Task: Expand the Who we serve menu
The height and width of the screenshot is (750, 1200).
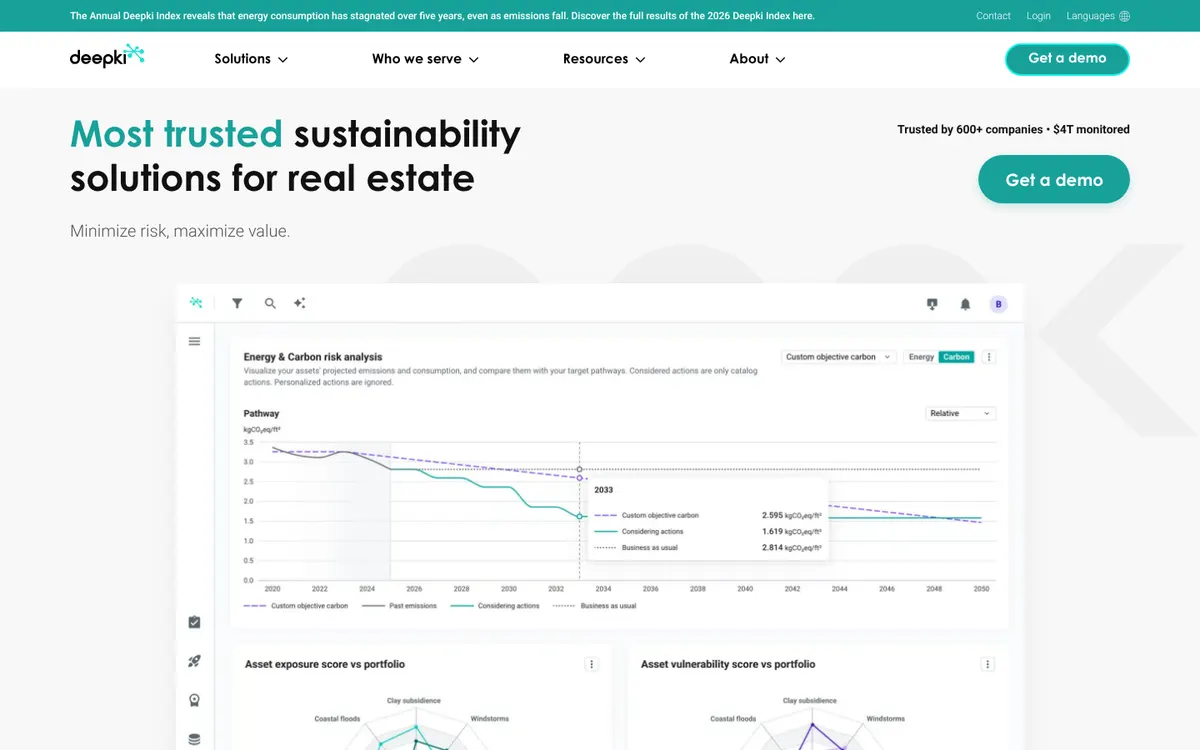Action: (x=425, y=59)
